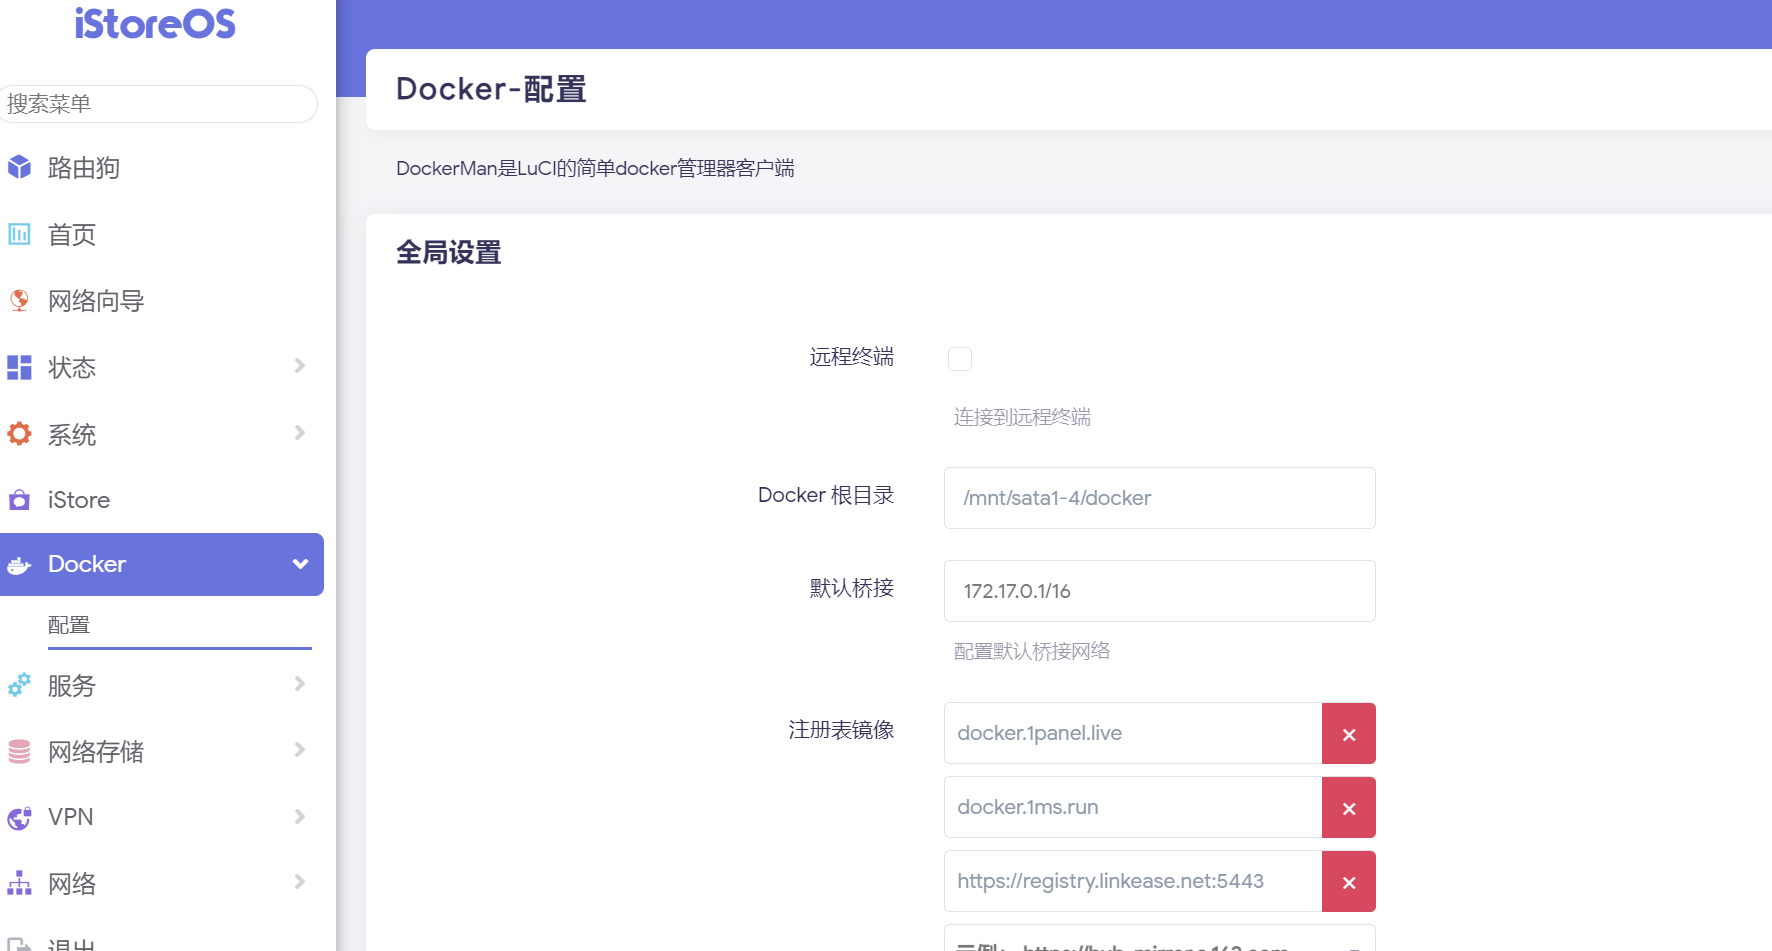Image resolution: width=1772 pixels, height=951 pixels.
Task: Open the 状态 menu label
Action: point(72,367)
